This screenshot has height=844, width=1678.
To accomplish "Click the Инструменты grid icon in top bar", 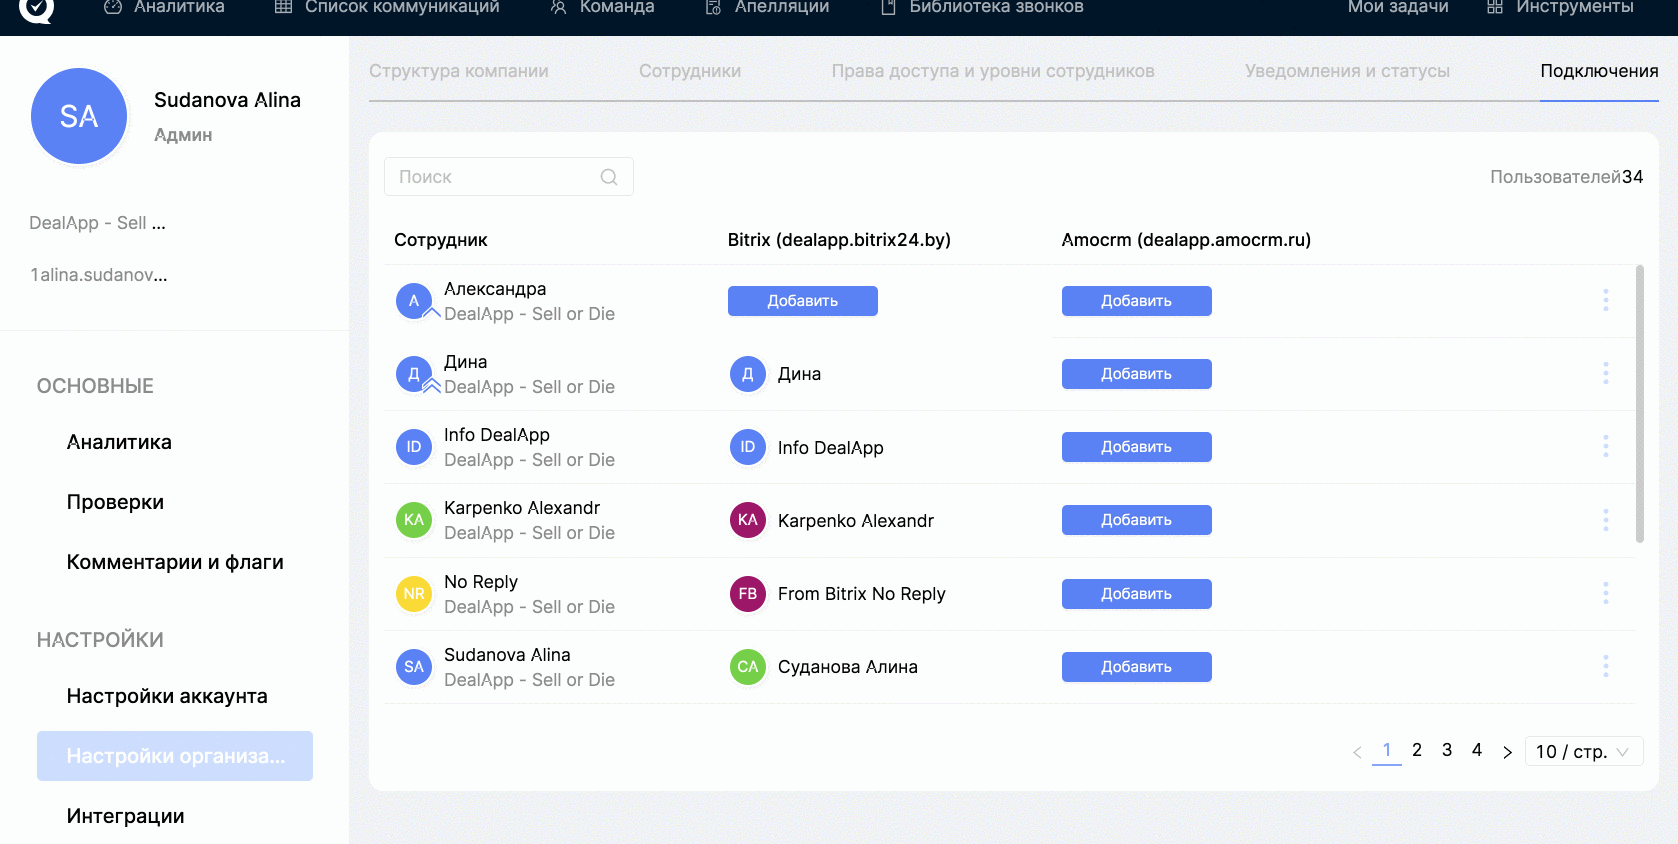I will [x=1495, y=8].
